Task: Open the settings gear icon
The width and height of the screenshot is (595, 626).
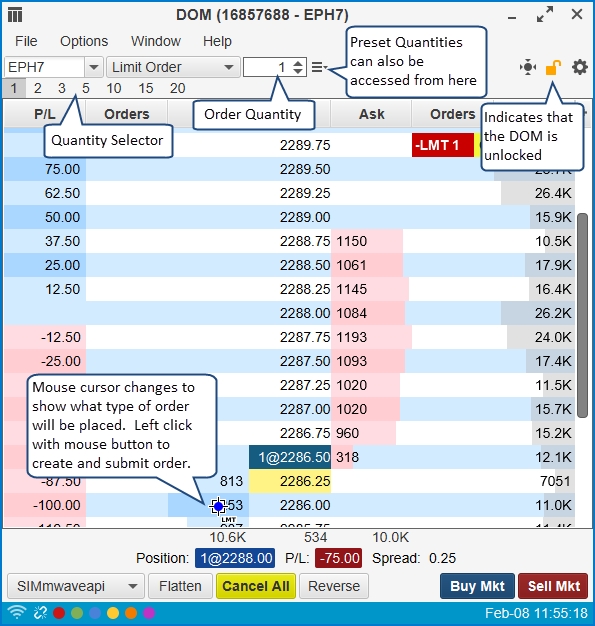Action: point(579,67)
